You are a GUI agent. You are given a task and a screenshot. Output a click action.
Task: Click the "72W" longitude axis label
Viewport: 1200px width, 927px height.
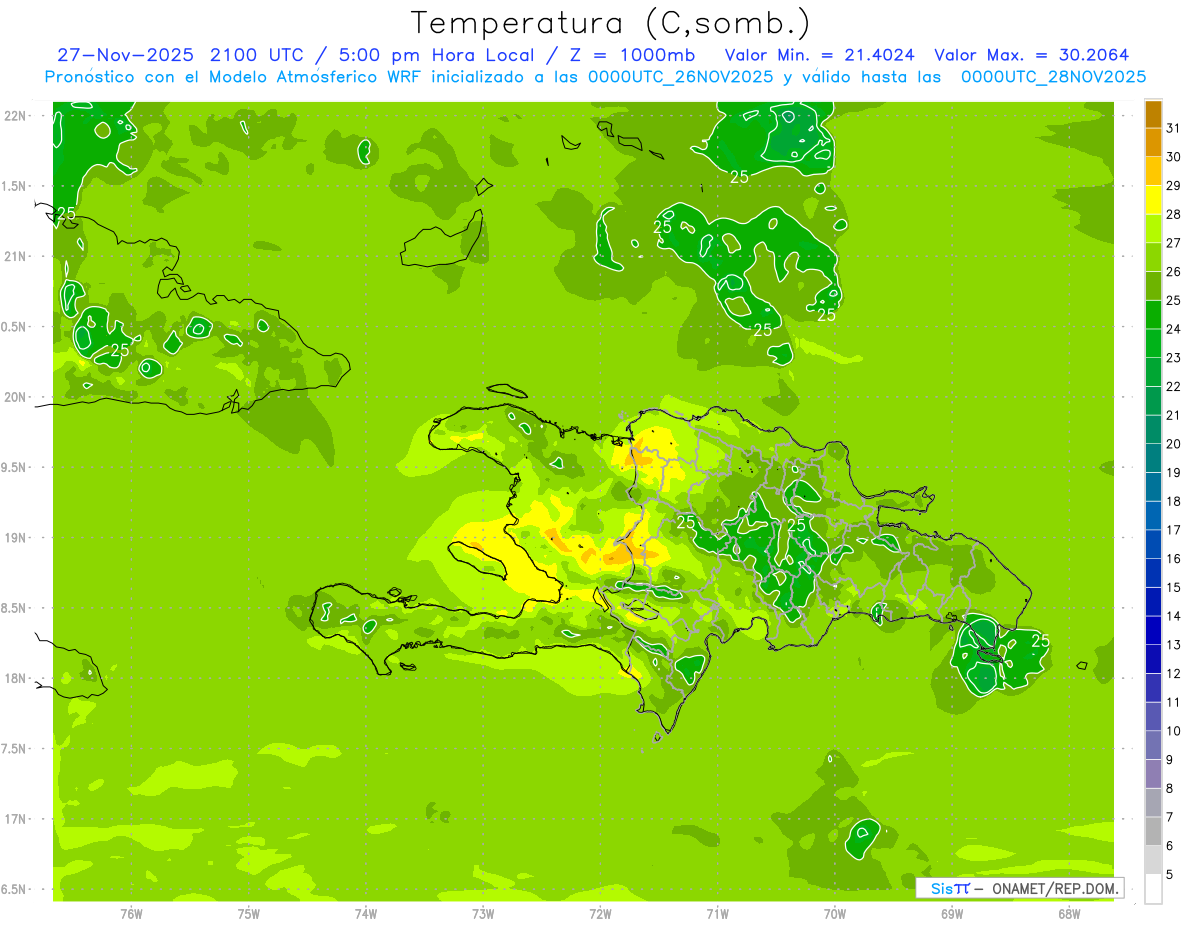(600, 914)
